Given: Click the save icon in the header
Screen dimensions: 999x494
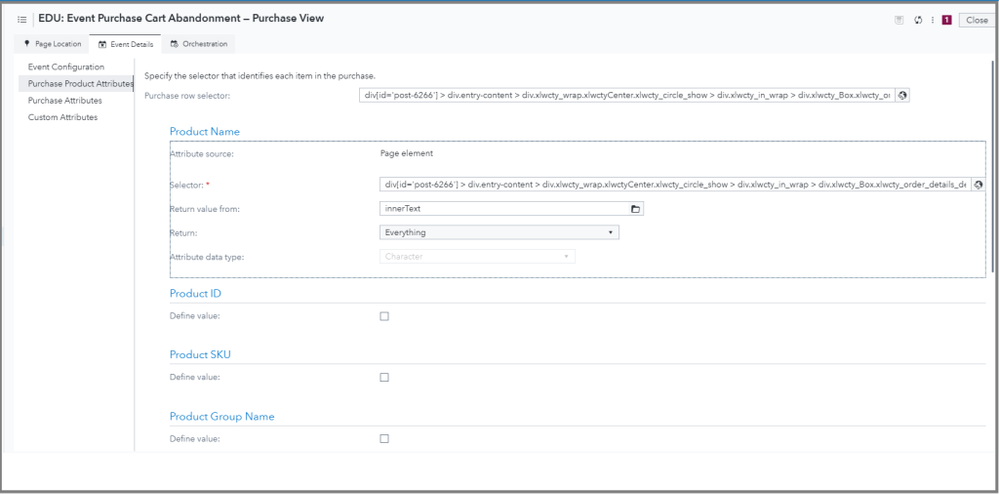Looking at the screenshot, I should coord(900,20).
